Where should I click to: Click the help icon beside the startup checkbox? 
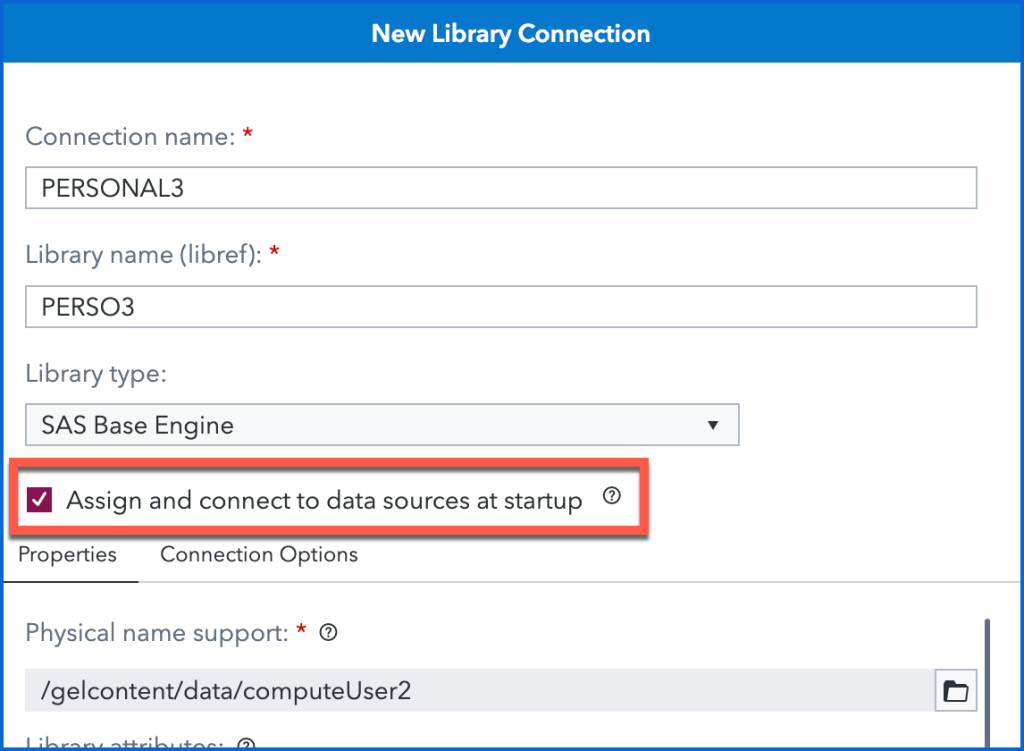click(611, 496)
